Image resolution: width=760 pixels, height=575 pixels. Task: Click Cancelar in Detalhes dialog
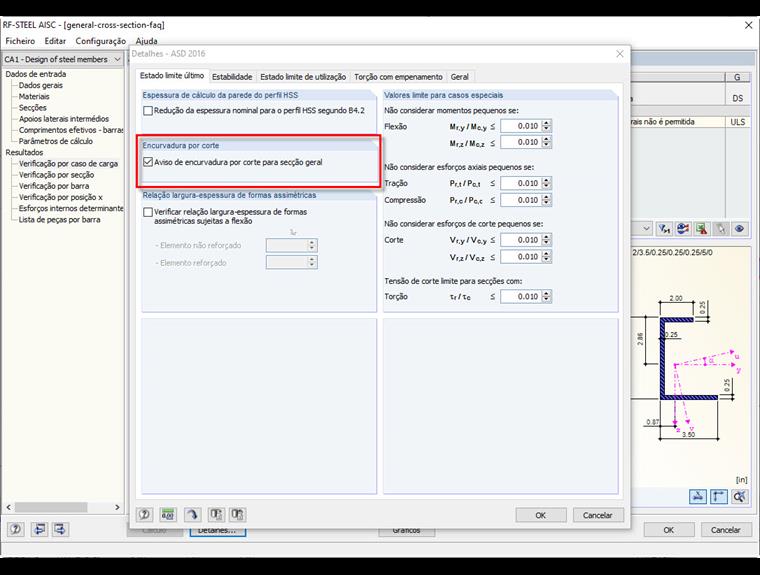point(598,515)
